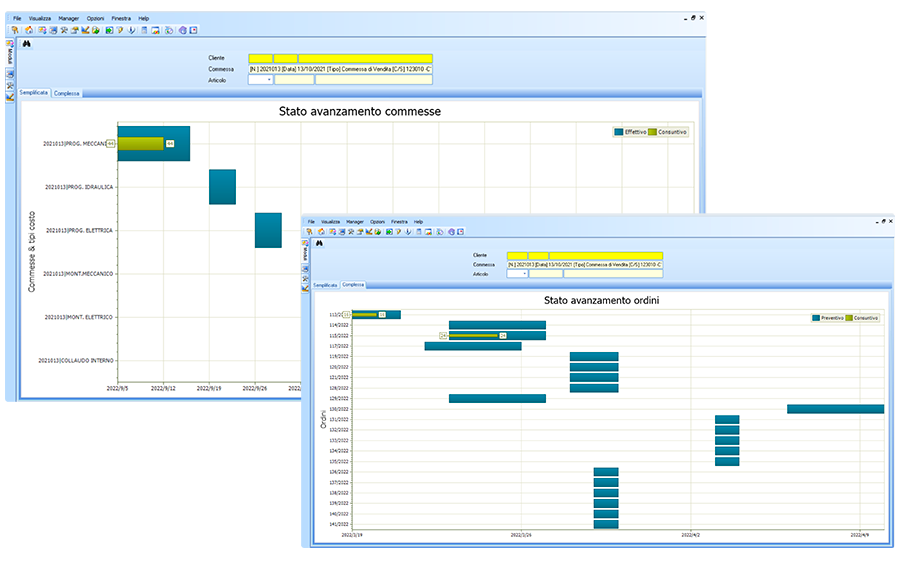Click crossed tools icon in commesse window sidebar

10,86
